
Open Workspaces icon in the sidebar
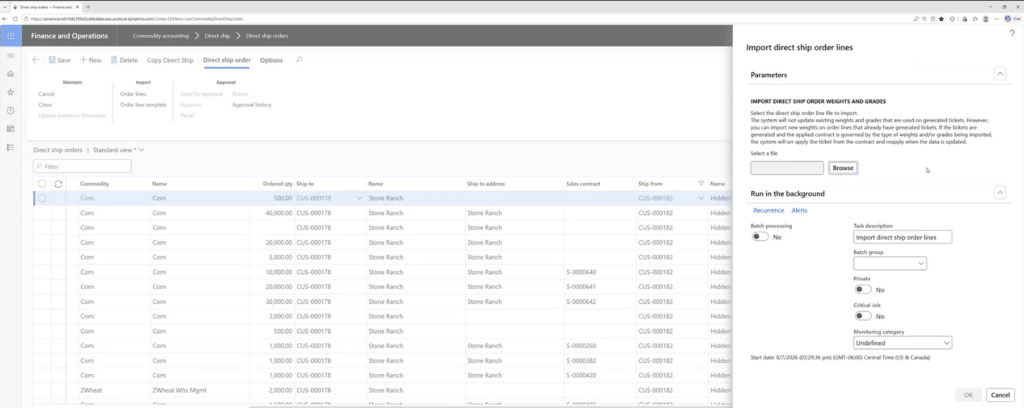point(10,129)
